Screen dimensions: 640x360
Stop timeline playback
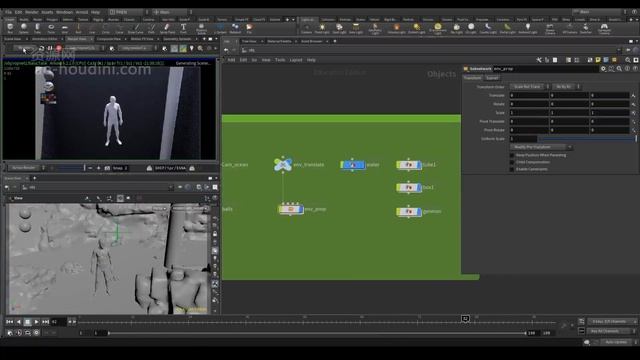27,322
